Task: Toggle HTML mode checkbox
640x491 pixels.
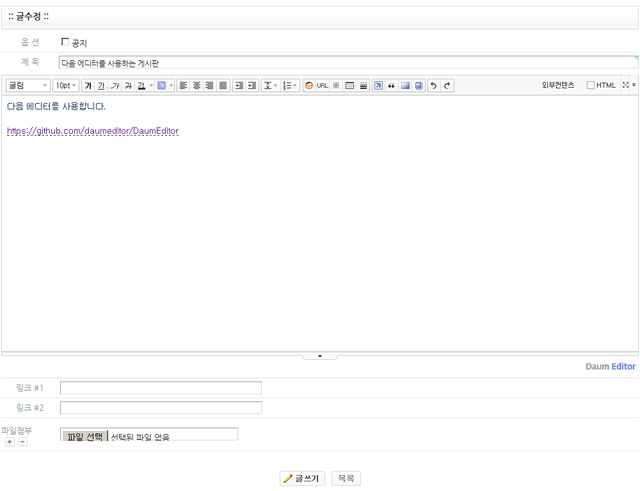Action: point(591,86)
